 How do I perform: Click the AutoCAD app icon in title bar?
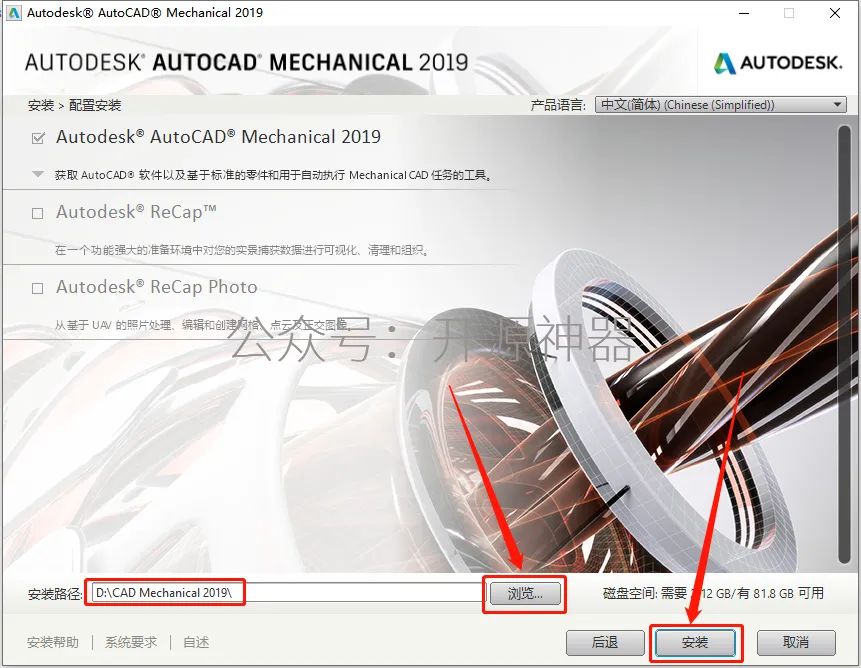tap(14, 12)
